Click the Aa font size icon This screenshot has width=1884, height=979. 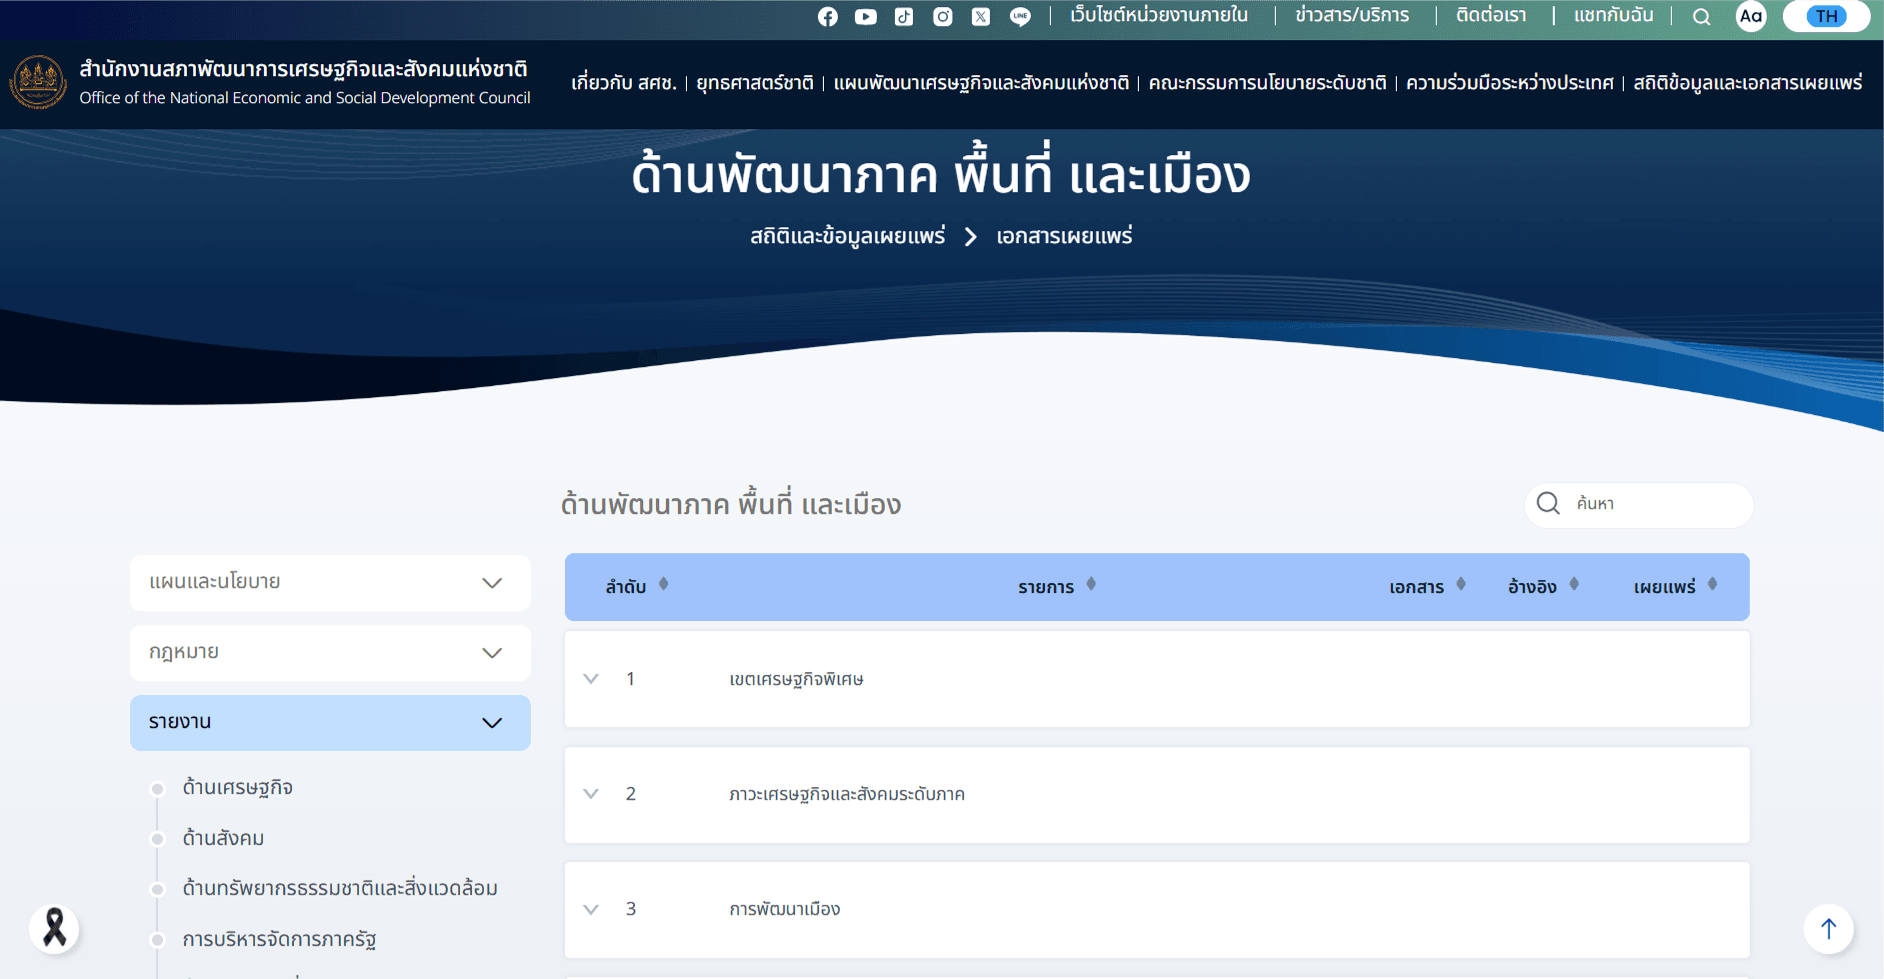tap(1750, 17)
